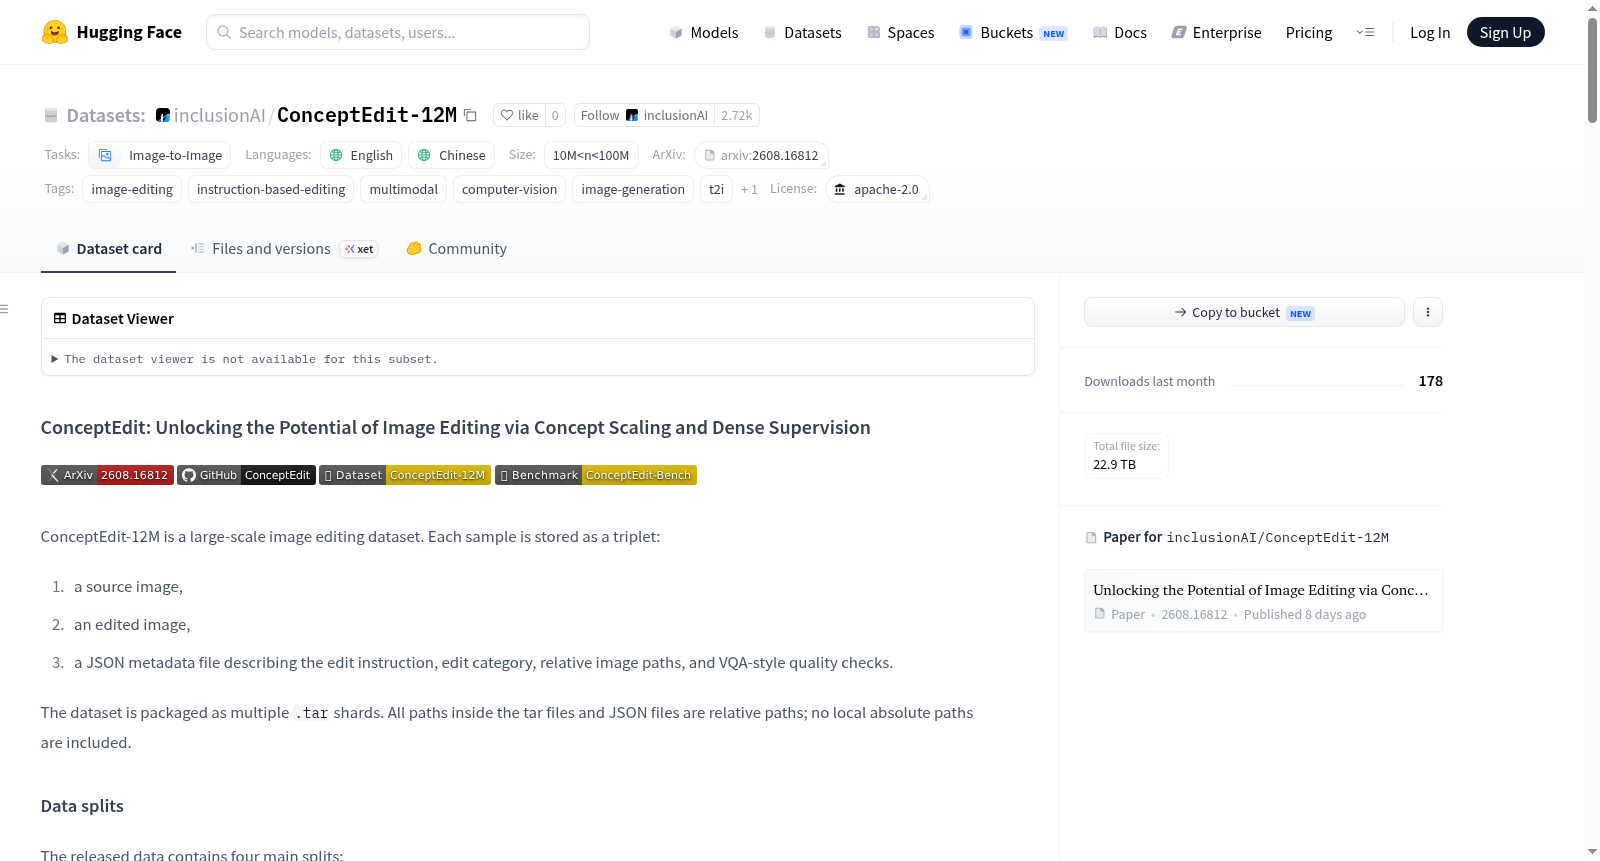
Task: Open the Pricing page
Action: click(1309, 32)
